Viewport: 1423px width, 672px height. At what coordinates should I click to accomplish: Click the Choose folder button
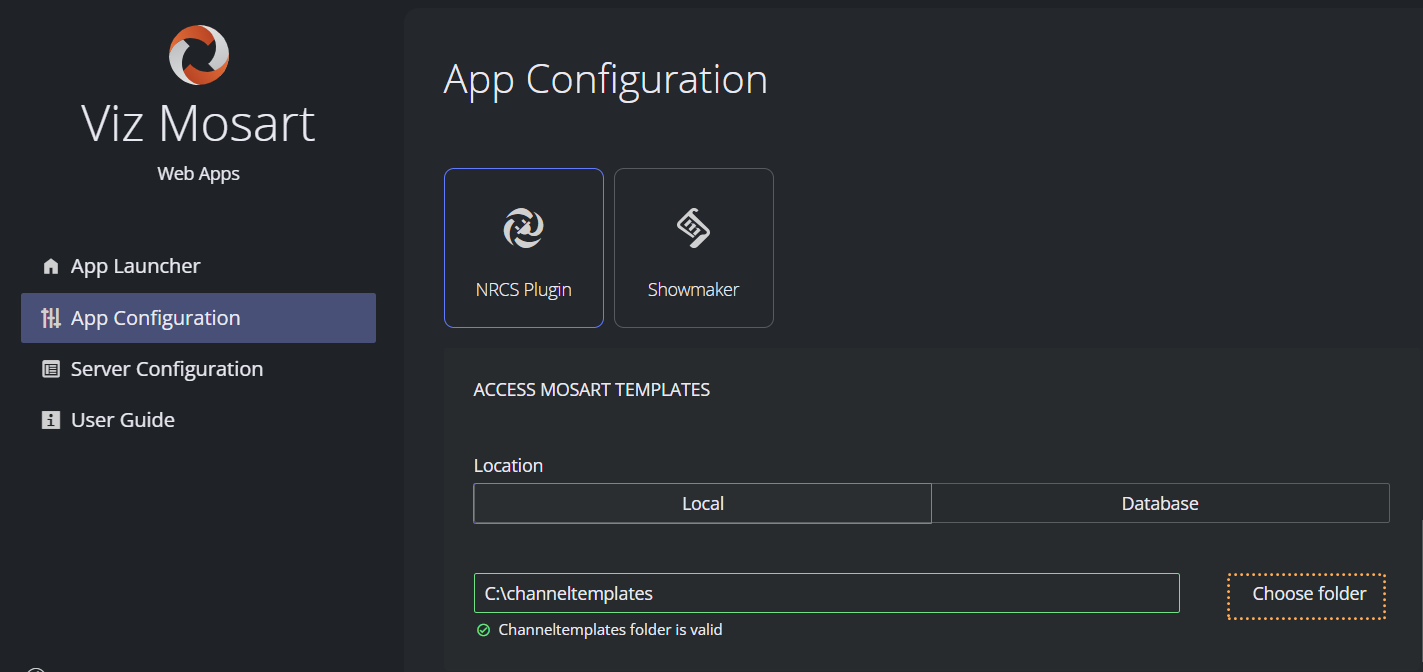(1307, 594)
